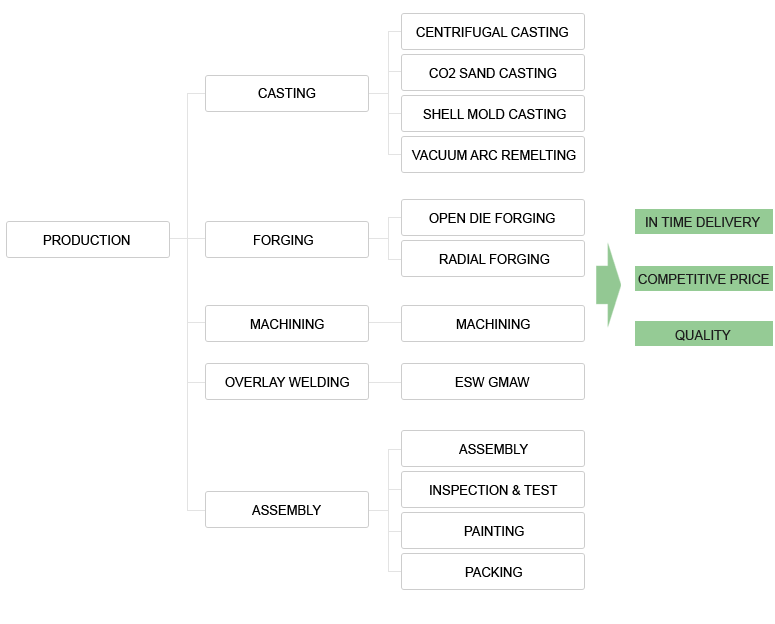The height and width of the screenshot is (624, 775).
Task: Select the FORGING category box
Action: pos(287,239)
